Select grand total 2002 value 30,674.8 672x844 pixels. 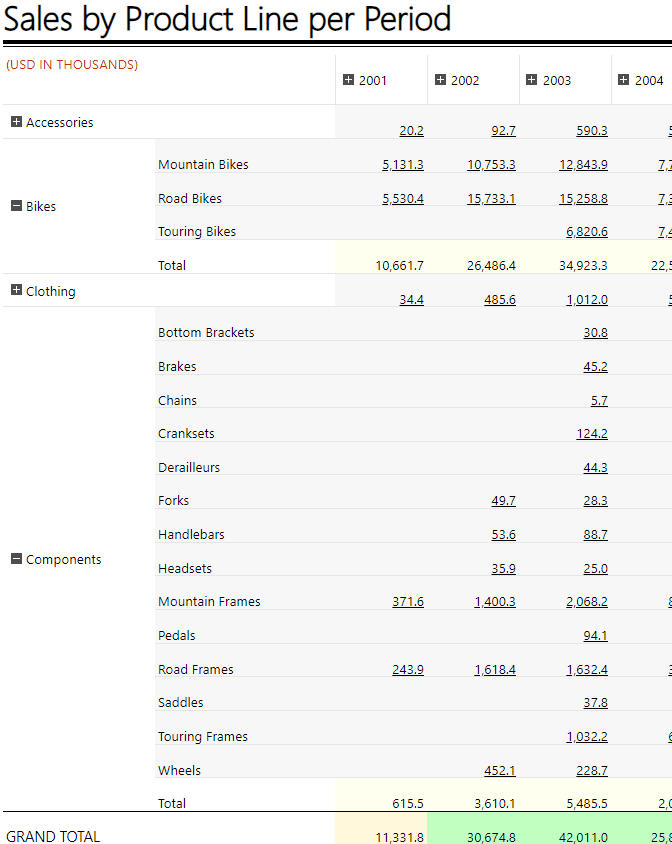point(491,838)
